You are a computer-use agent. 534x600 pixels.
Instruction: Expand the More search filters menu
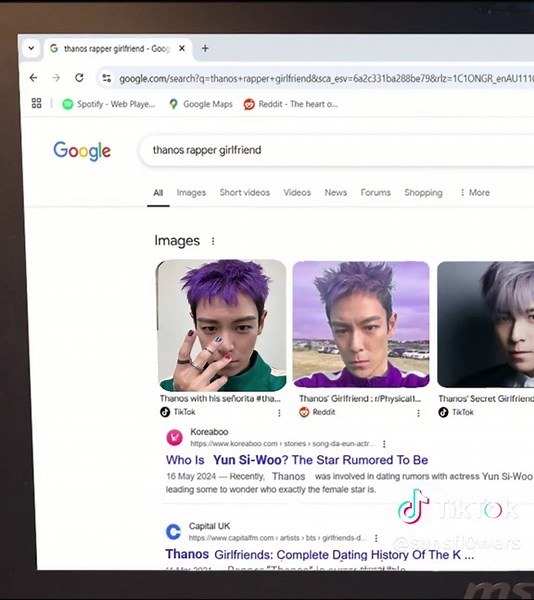[475, 192]
